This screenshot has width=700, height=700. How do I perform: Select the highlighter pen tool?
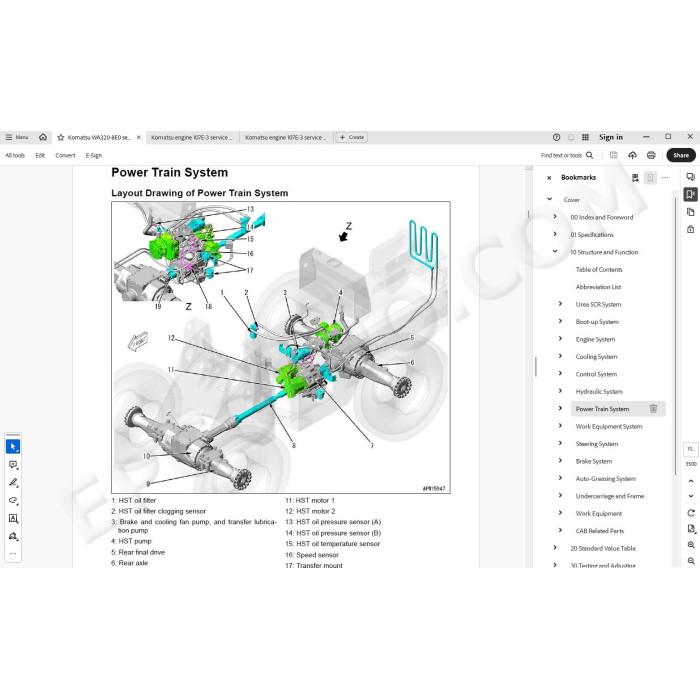point(13,483)
